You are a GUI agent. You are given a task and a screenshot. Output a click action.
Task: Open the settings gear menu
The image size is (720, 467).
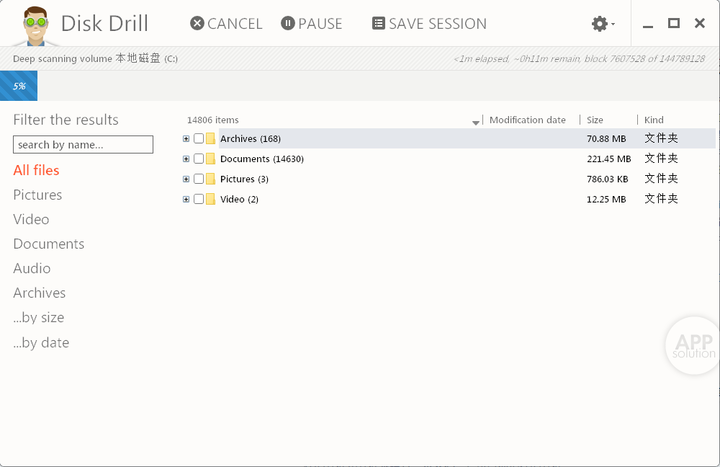[602, 23]
